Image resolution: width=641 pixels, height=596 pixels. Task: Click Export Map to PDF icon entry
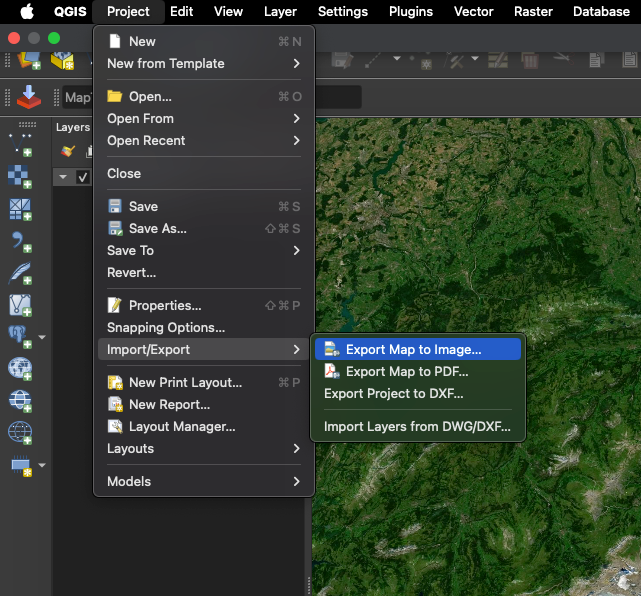332,371
